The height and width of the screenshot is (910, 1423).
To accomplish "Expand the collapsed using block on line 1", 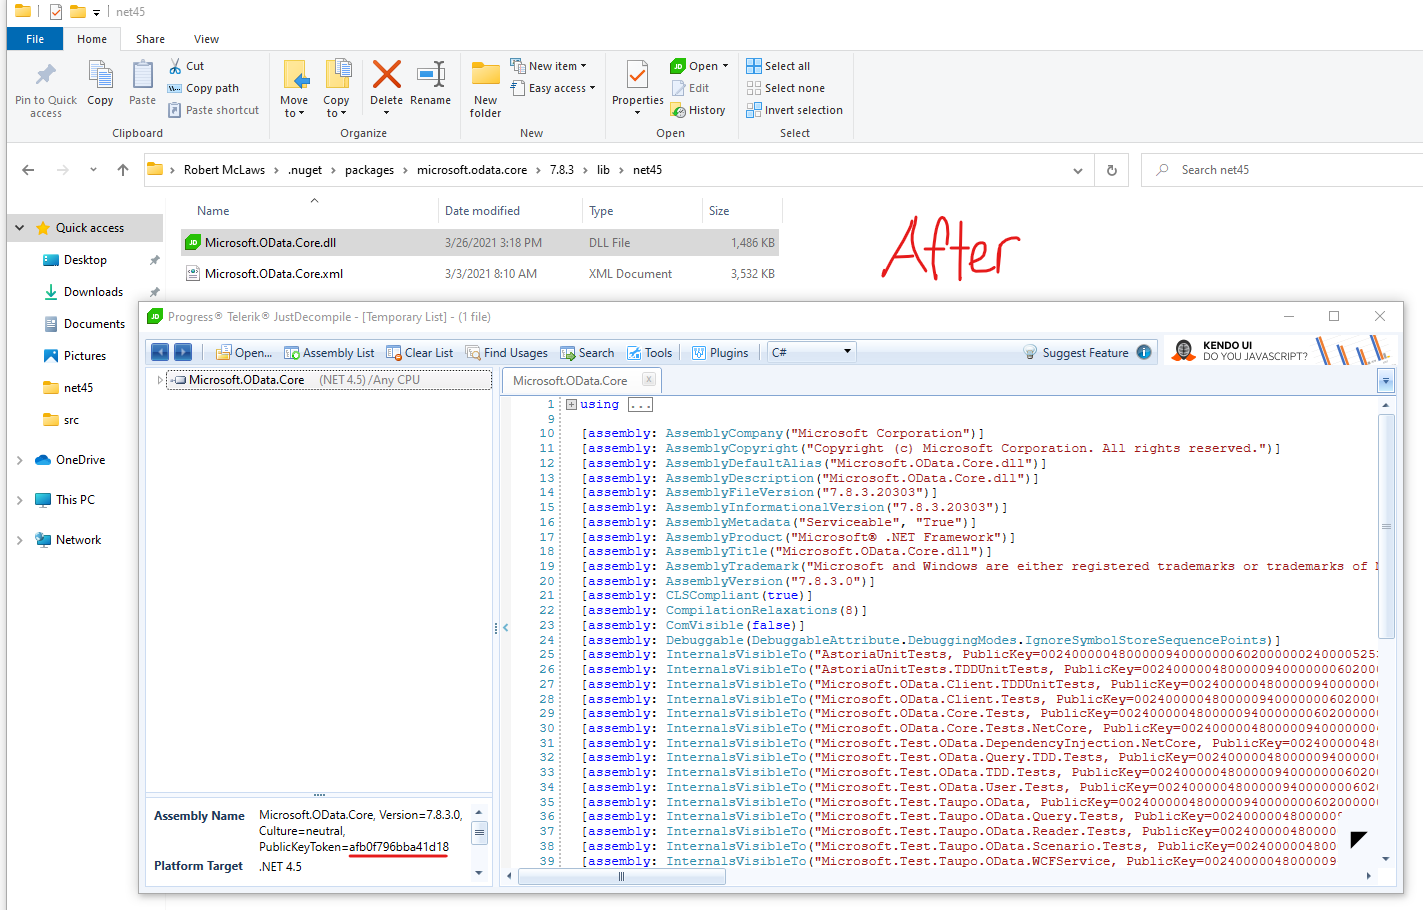I will (571, 405).
